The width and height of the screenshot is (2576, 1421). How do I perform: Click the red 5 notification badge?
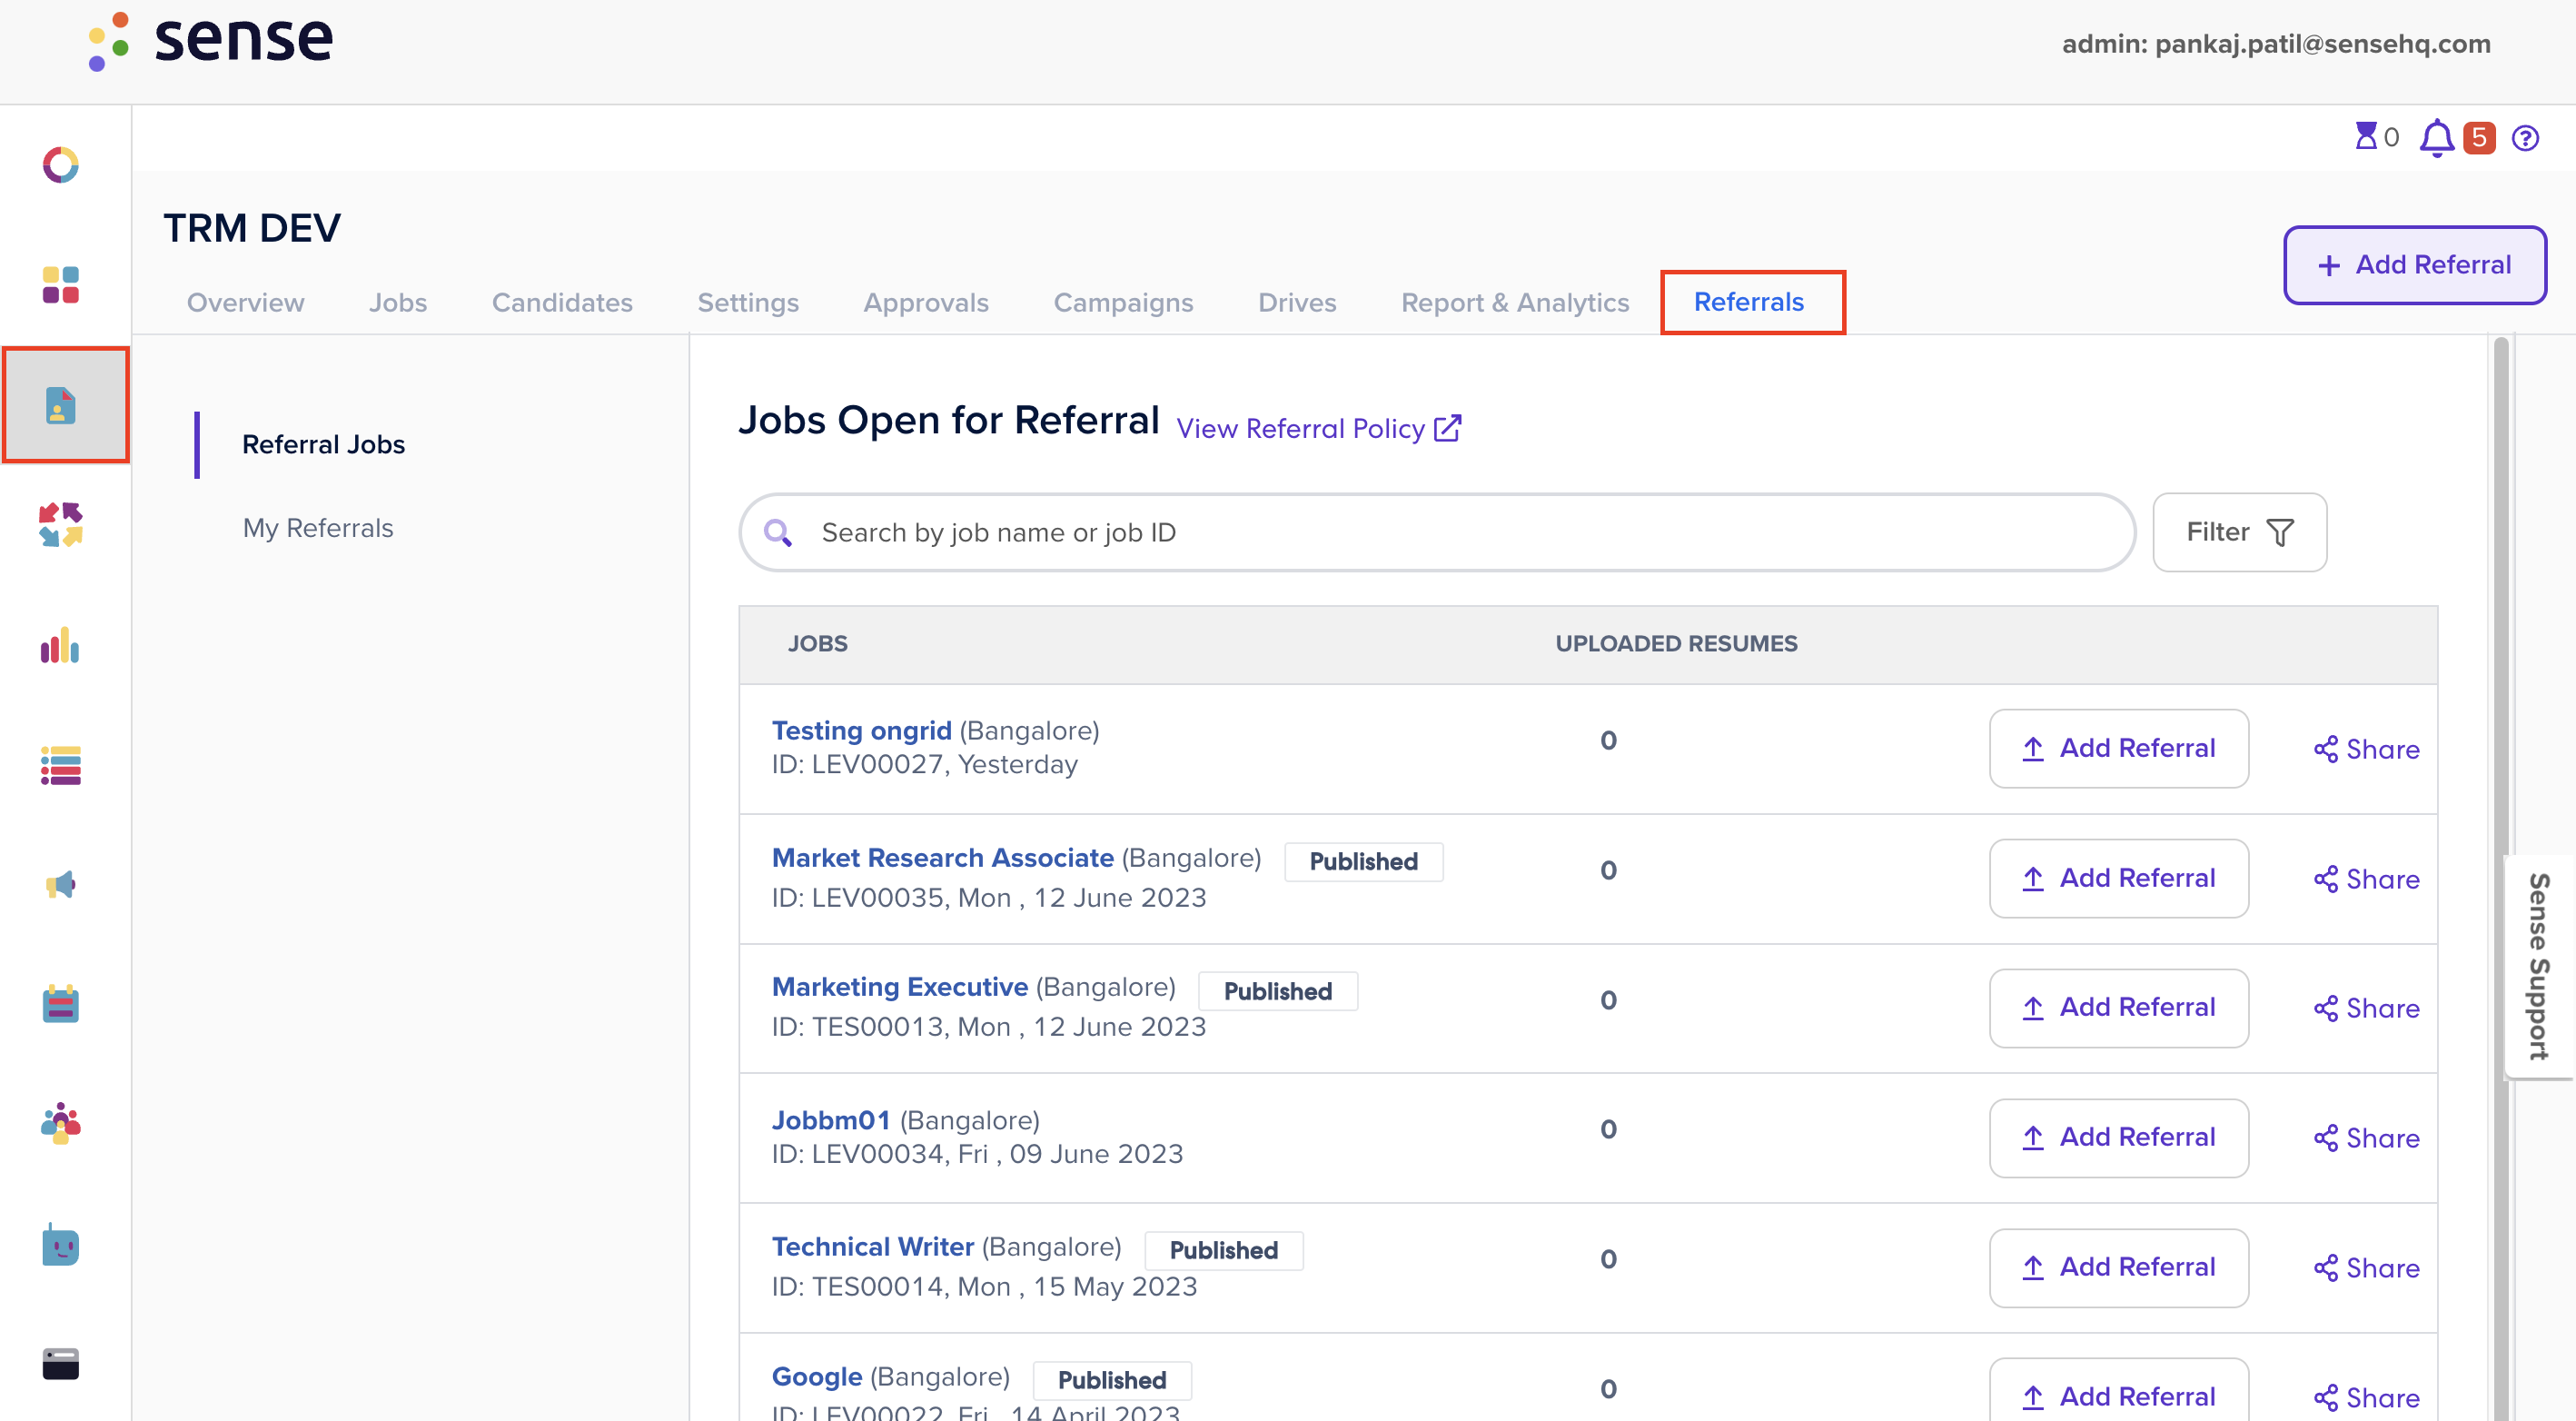[x=2478, y=137]
